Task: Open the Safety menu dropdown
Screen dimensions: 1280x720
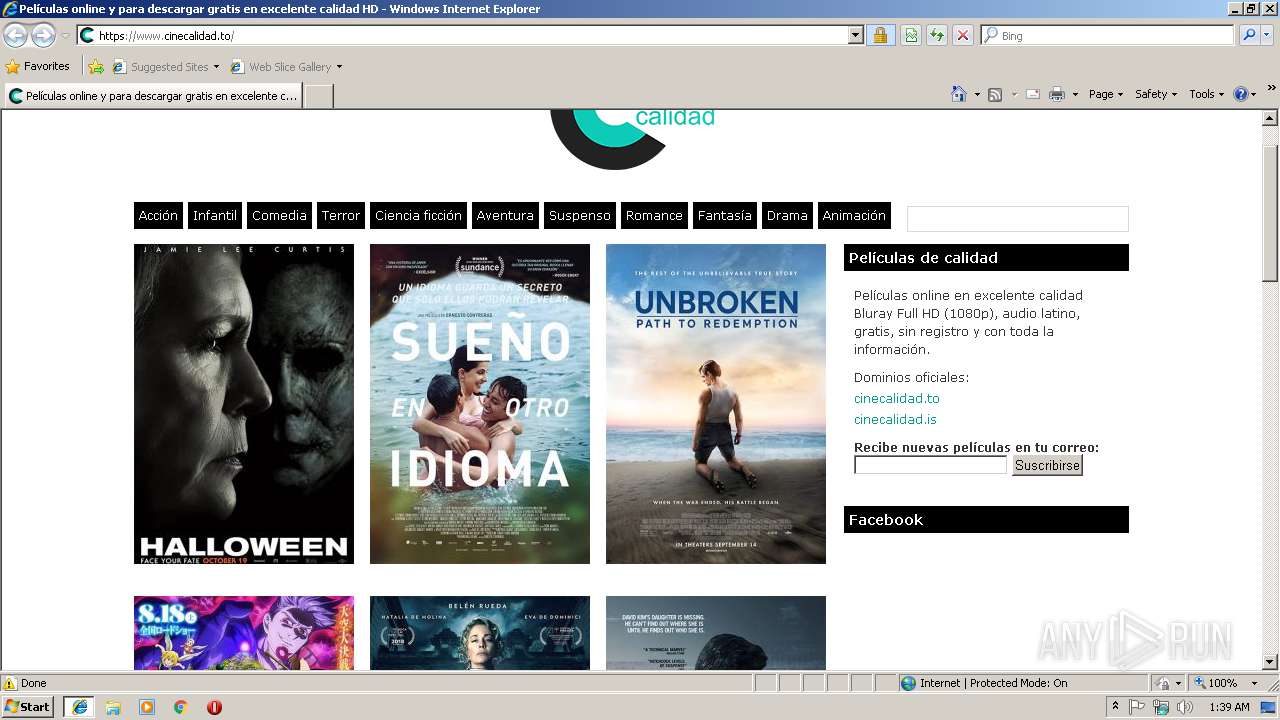Action: coord(1155,94)
